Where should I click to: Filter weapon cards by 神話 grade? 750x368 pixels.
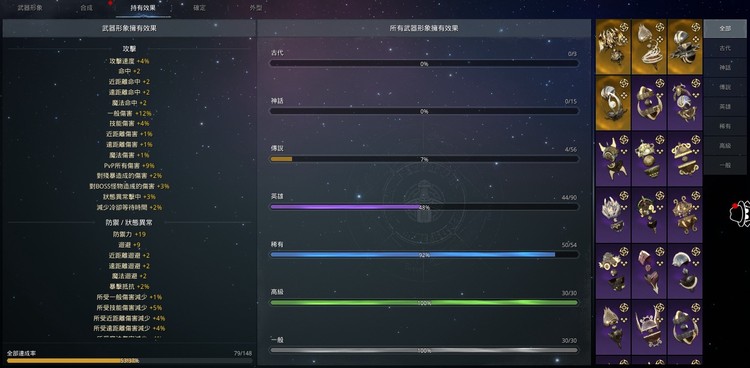point(725,68)
